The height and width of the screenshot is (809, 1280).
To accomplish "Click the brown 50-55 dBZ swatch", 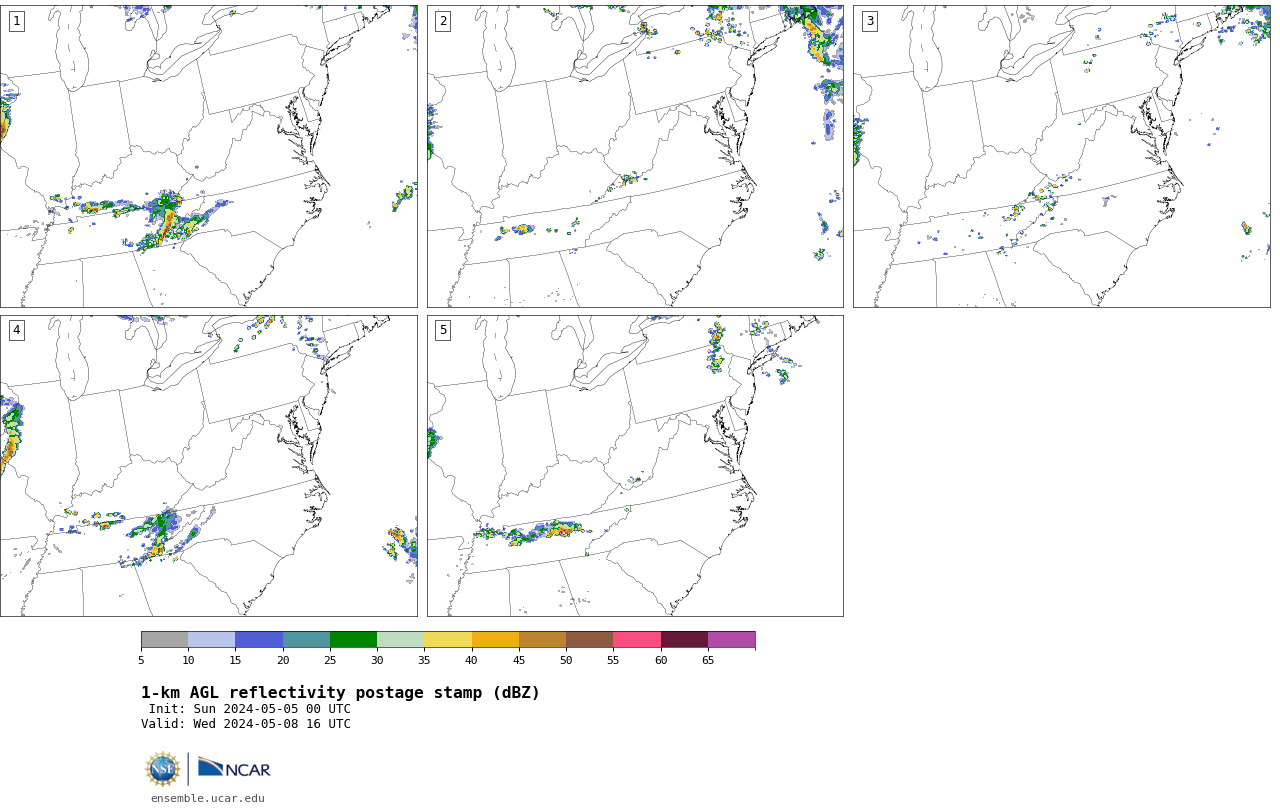I will 589,640.
